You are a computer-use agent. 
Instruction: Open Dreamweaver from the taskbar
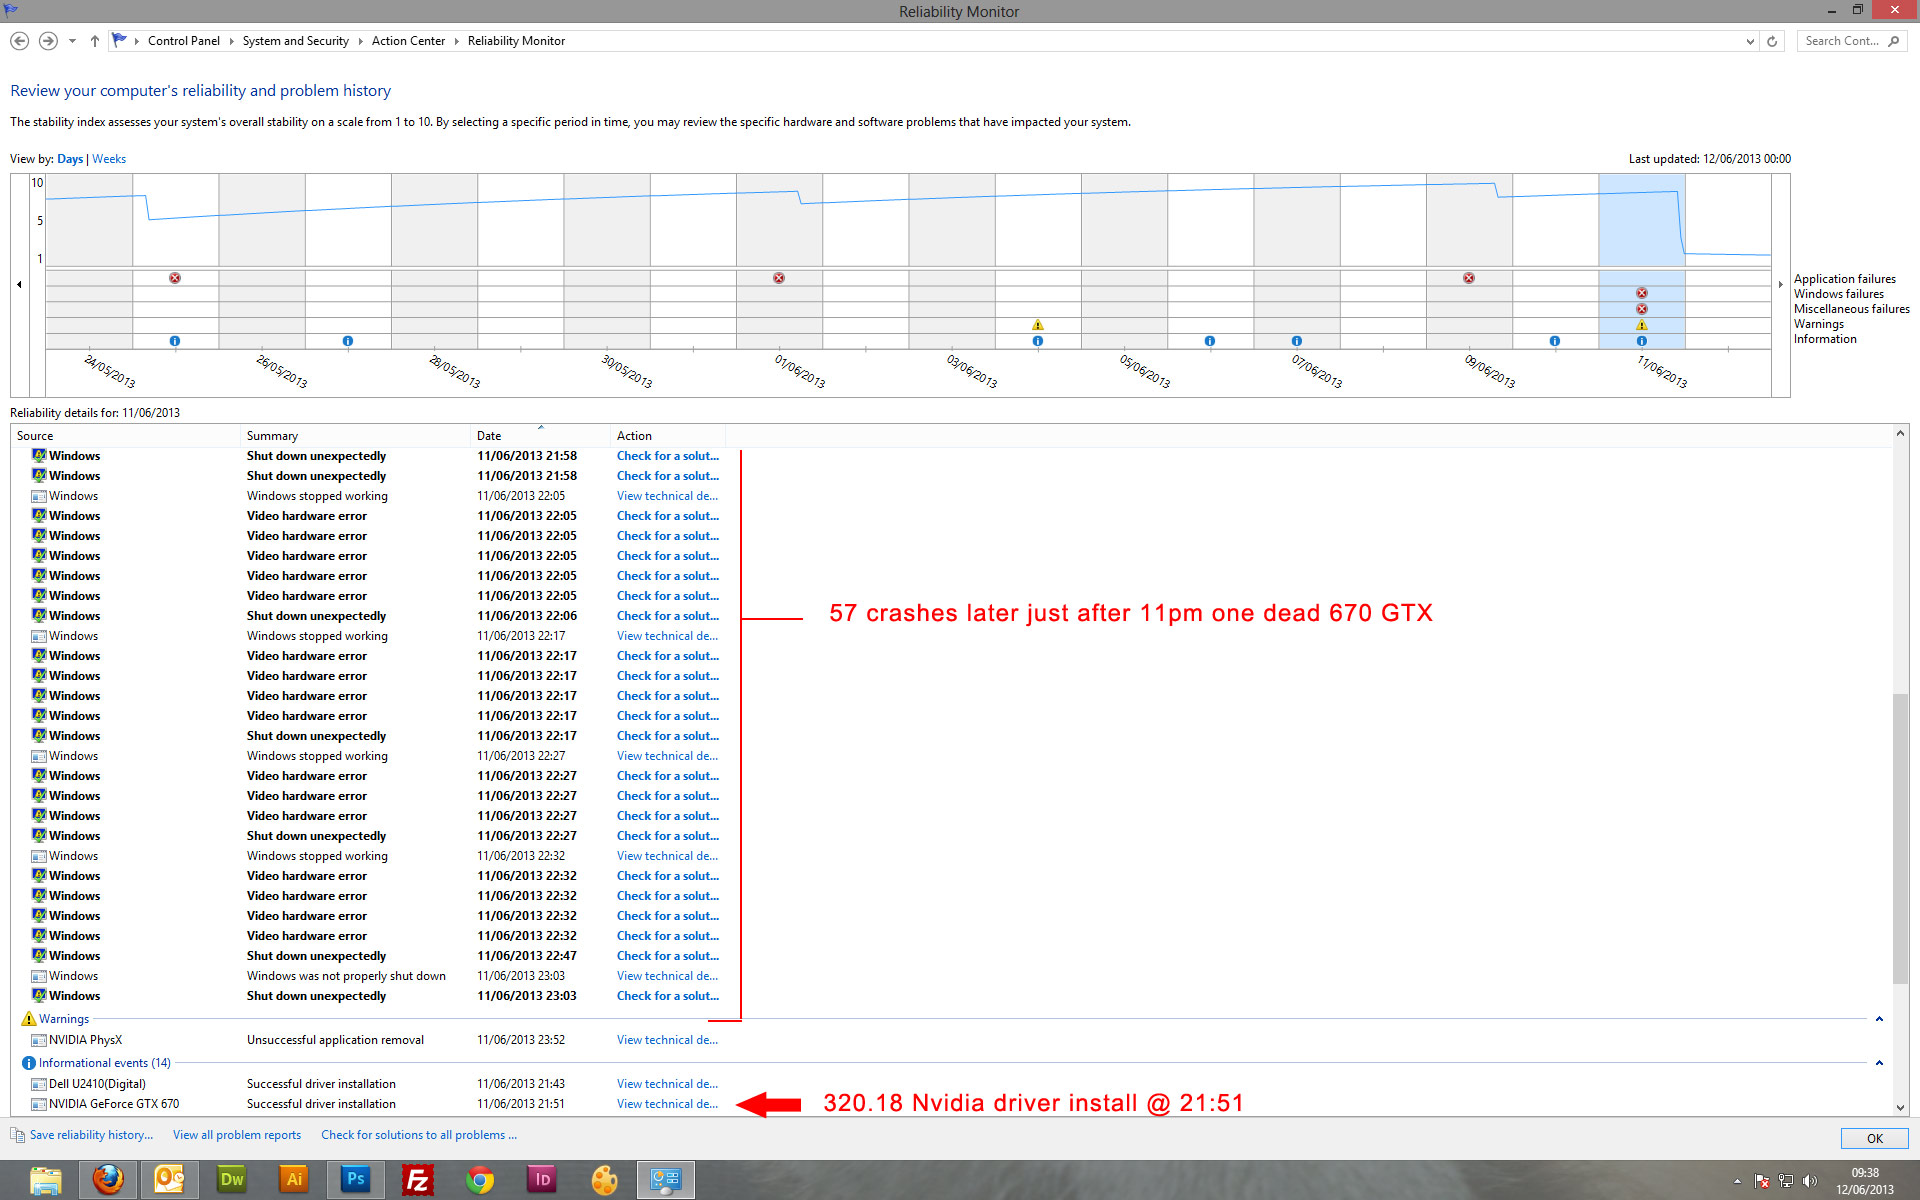point(232,1180)
